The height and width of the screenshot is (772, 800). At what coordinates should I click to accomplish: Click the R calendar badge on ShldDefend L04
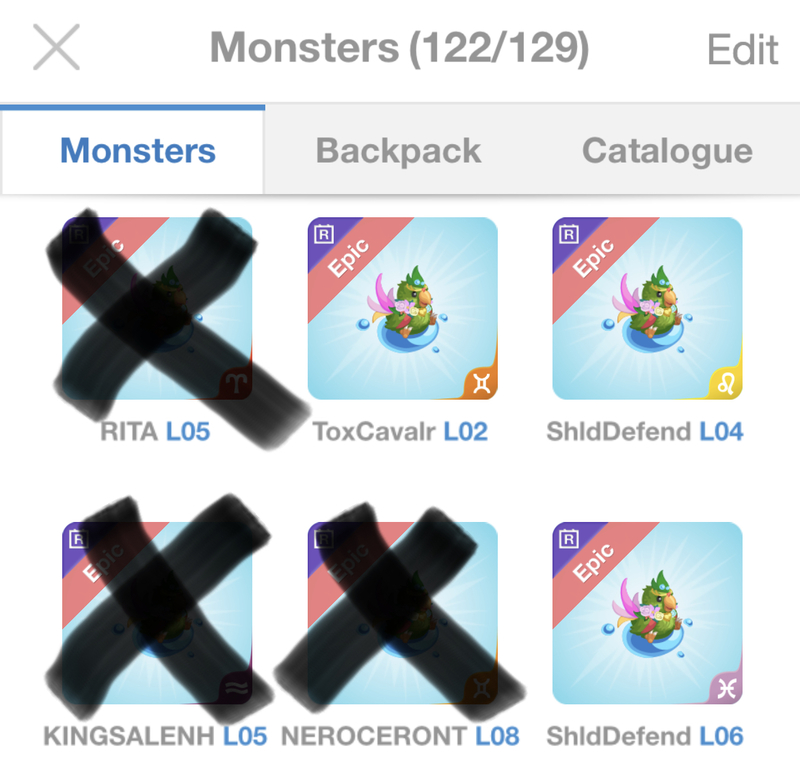click(569, 234)
